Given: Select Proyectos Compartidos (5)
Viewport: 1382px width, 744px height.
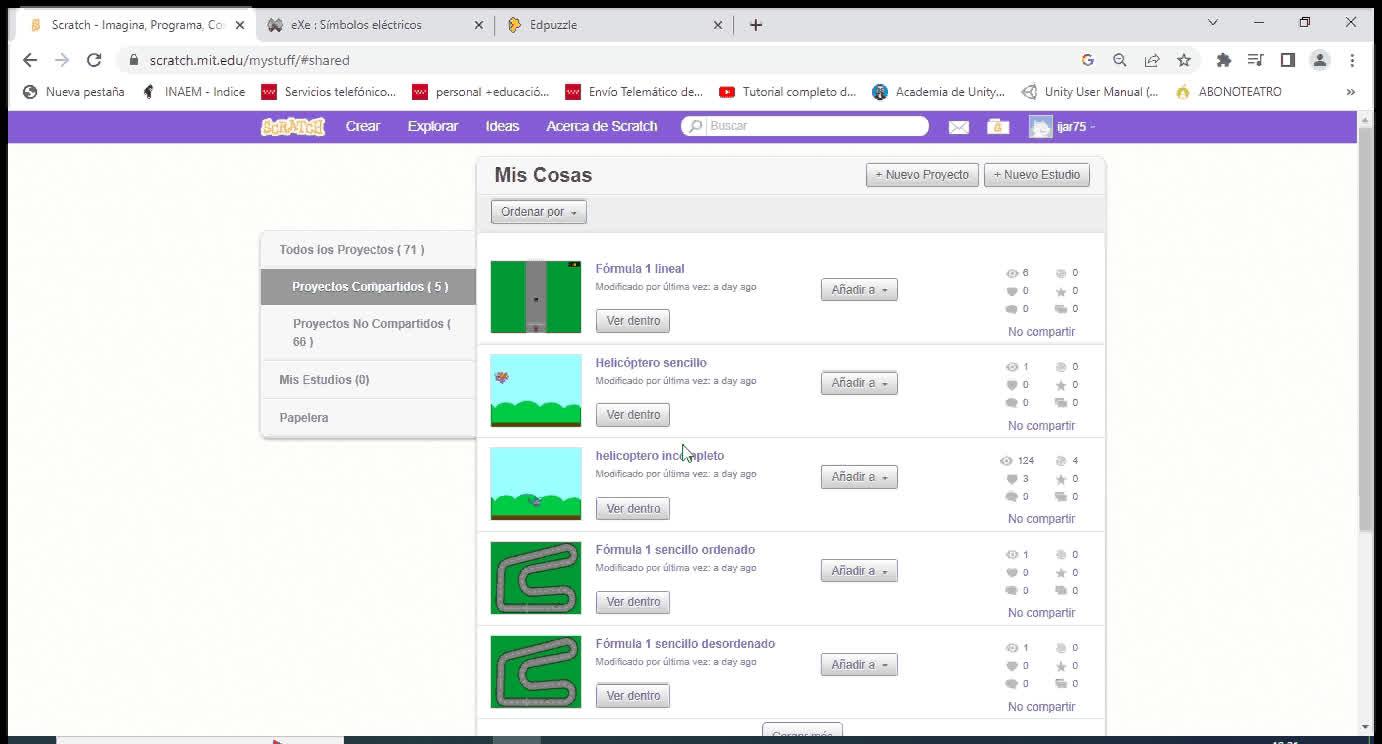Looking at the screenshot, I should point(368,287).
